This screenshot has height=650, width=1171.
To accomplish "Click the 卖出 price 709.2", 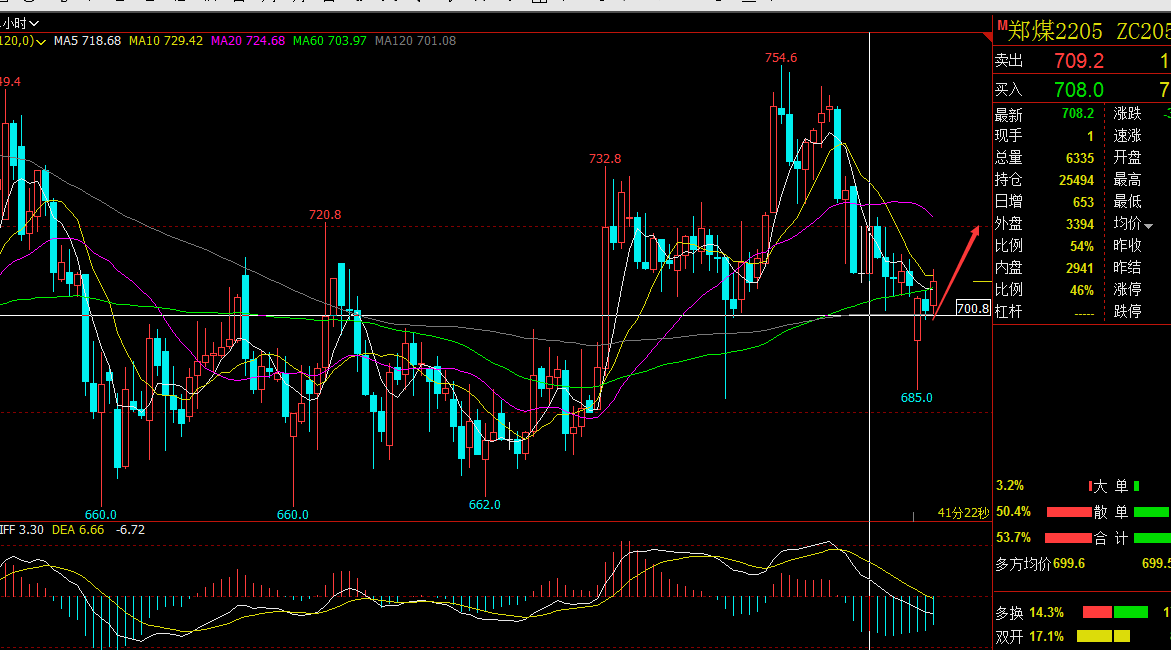I will pyautogui.click(x=1079, y=61).
